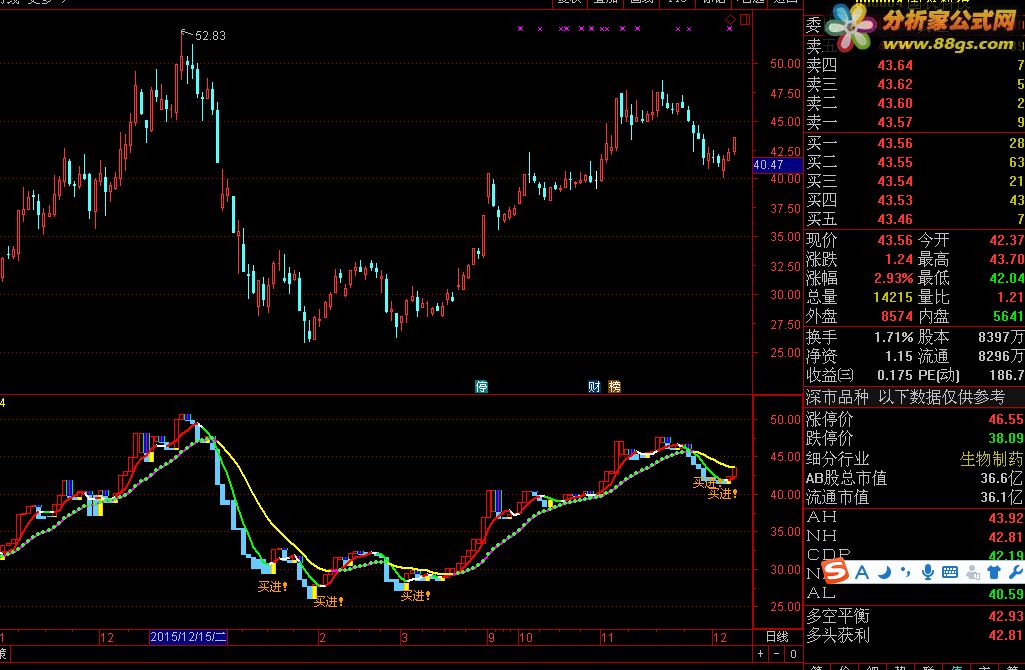Click the blue 财 marker under the chart
The width and height of the screenshot is (1025, 670).
point(594,386)
